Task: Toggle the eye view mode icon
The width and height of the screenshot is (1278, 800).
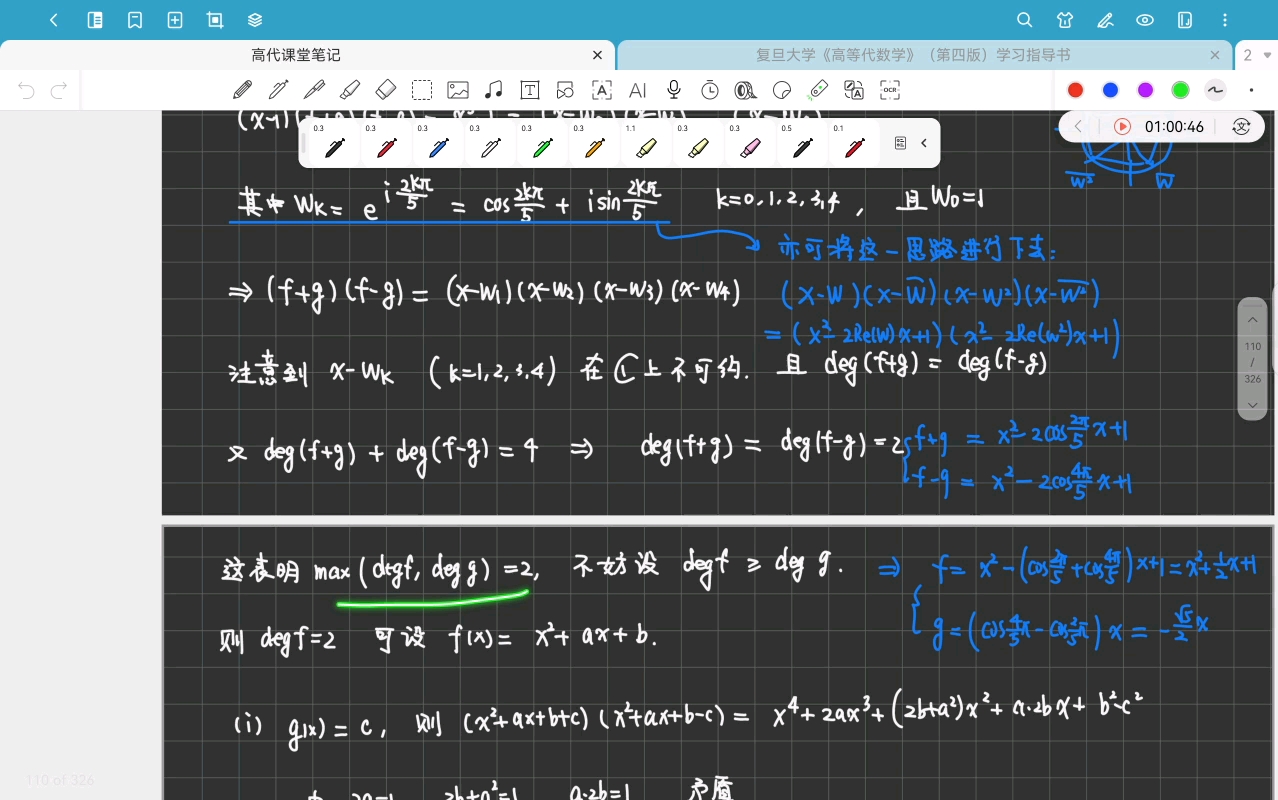Action: click(x=1145, y=20)
